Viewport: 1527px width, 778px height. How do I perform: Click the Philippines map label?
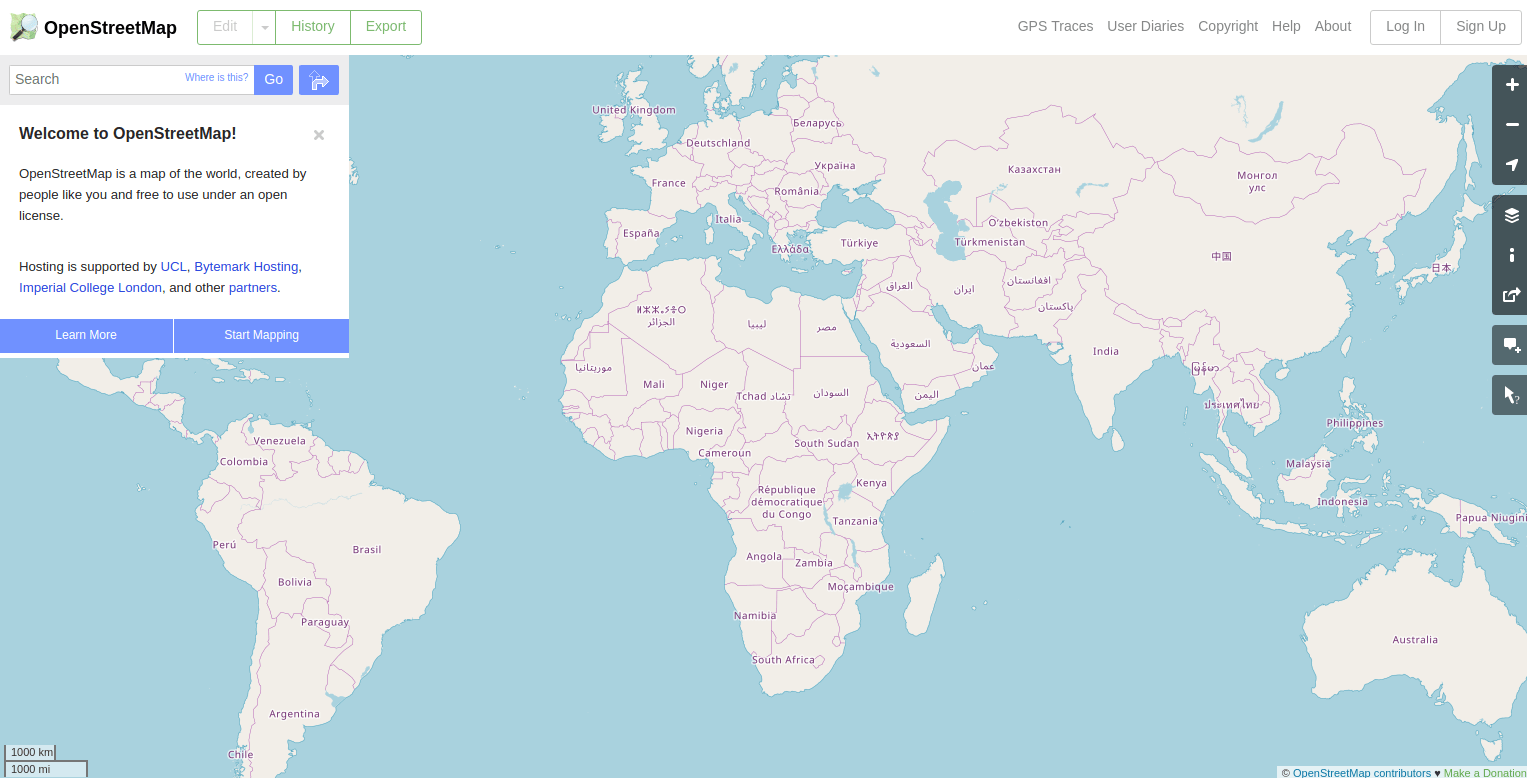coord(1355,423)
